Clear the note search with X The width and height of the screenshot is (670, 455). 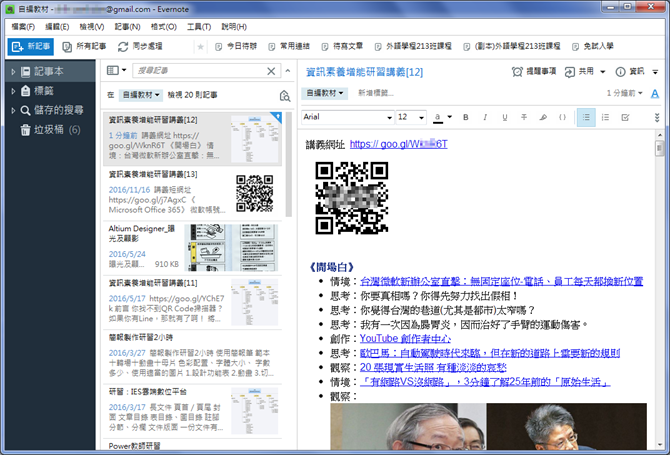(271, 71)
